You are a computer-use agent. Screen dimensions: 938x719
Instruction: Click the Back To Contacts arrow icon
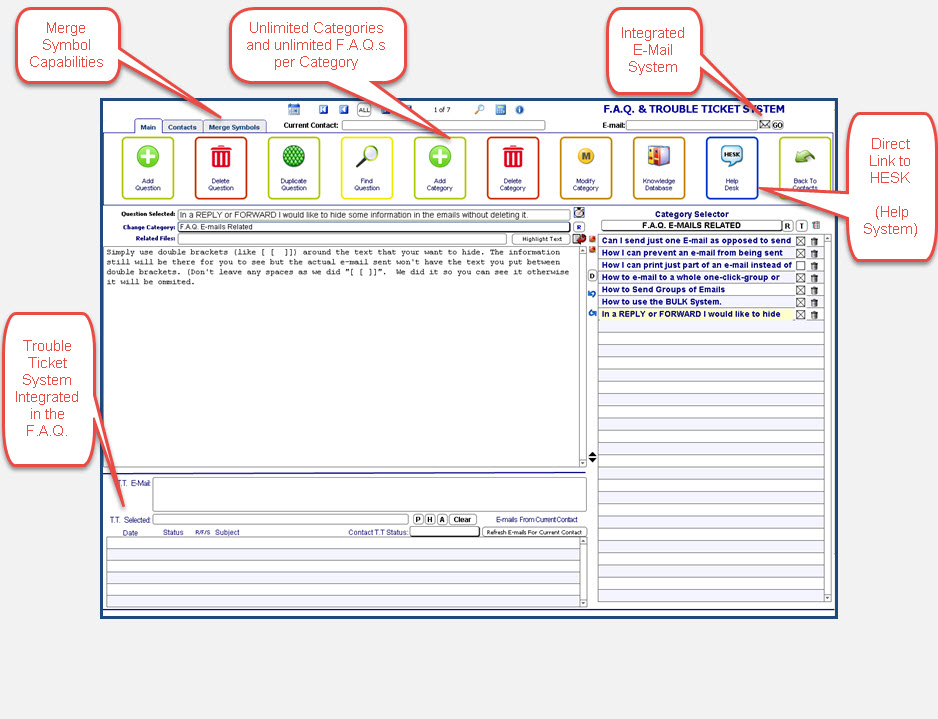click(804, 160)
